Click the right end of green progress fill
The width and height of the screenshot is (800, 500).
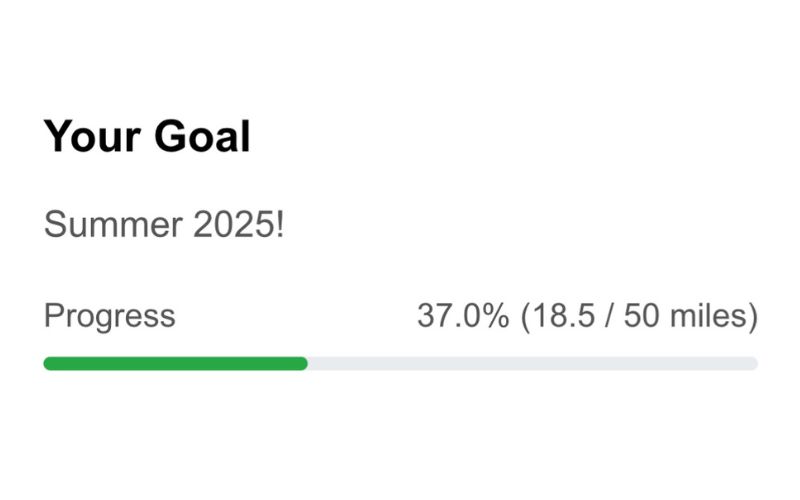click(x=303, y=363)
